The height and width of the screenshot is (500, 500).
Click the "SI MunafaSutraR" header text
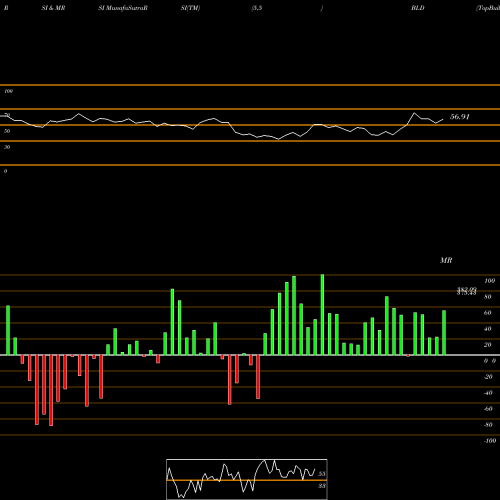[123, 8]
